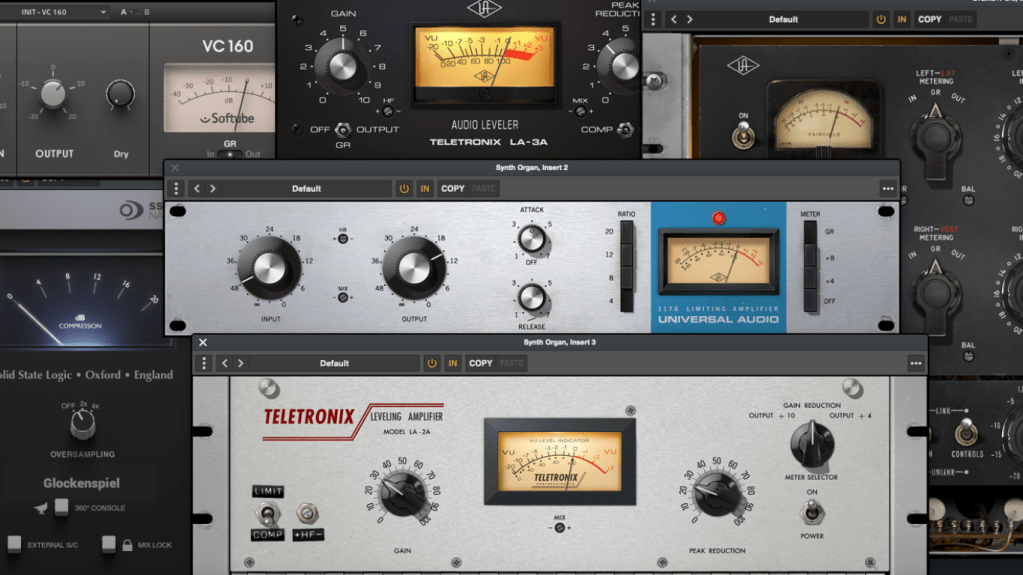1023x575 pixels.
Task: Open the vertical dots menu on the LA-2A header
Action: point(204,363)
